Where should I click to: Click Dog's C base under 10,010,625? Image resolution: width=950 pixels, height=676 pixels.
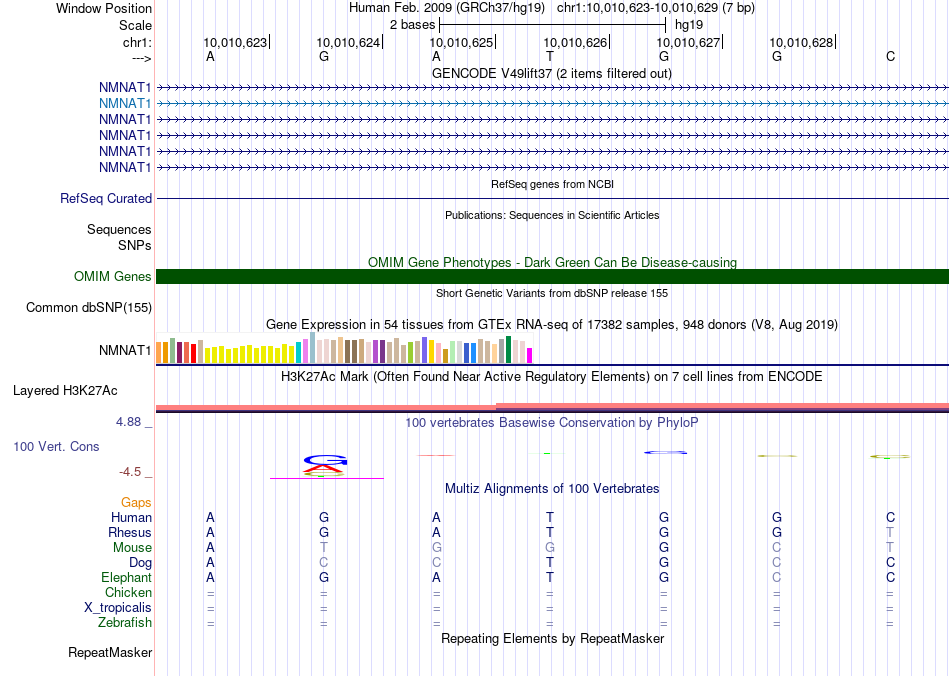[436, 563]
